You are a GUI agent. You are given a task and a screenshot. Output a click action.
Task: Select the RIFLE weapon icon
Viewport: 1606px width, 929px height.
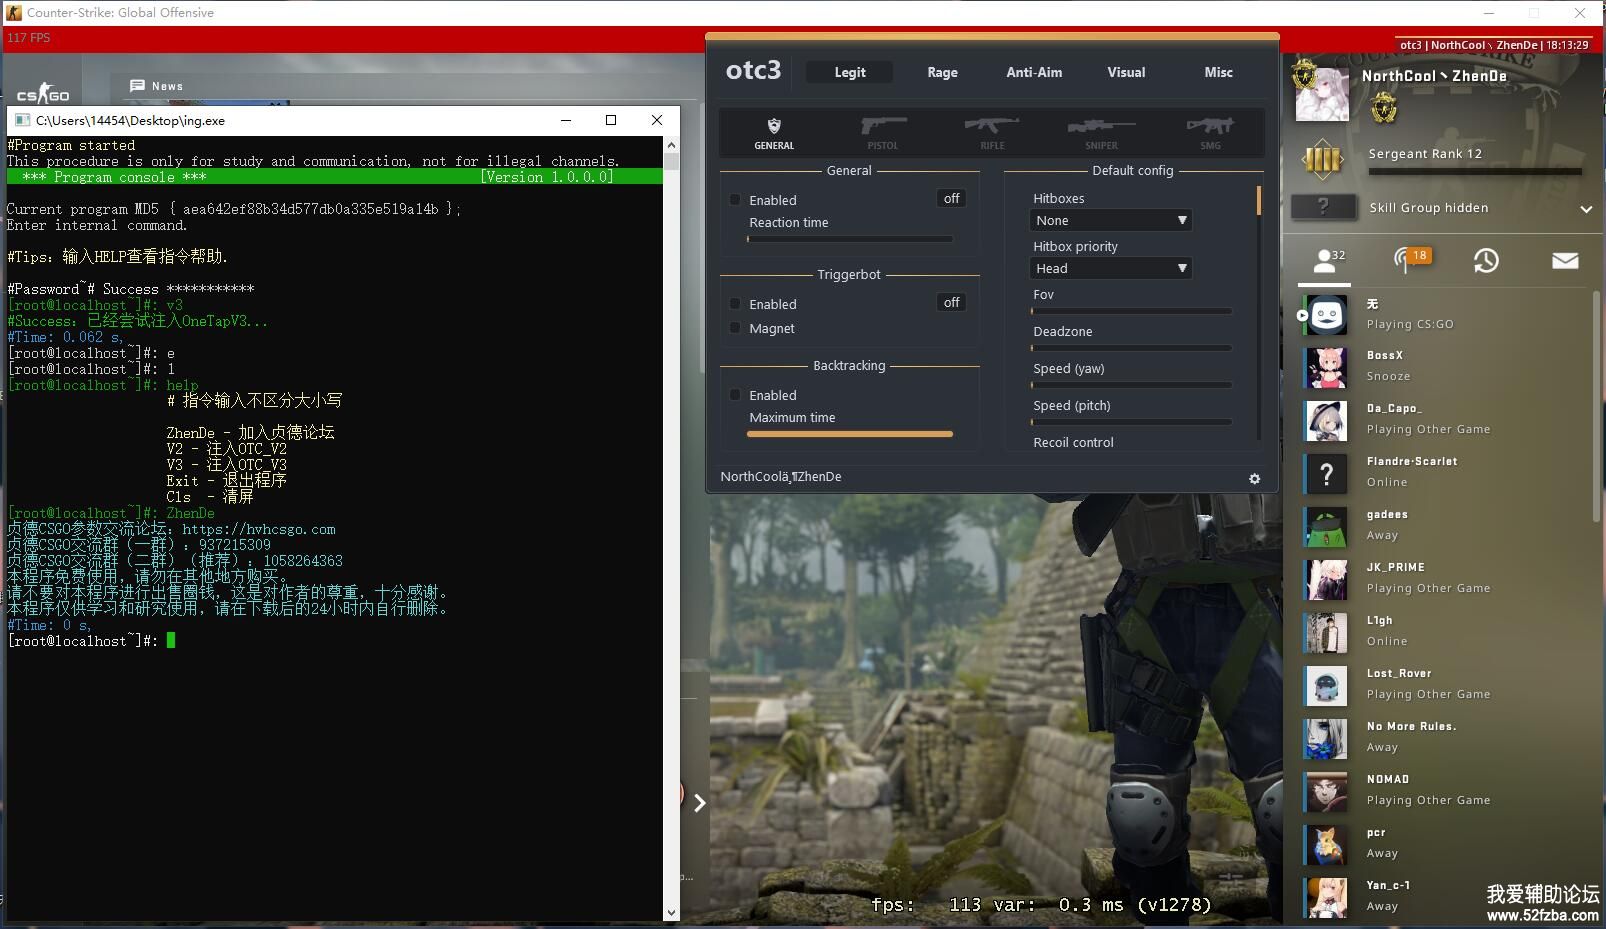tap(992, 132)
